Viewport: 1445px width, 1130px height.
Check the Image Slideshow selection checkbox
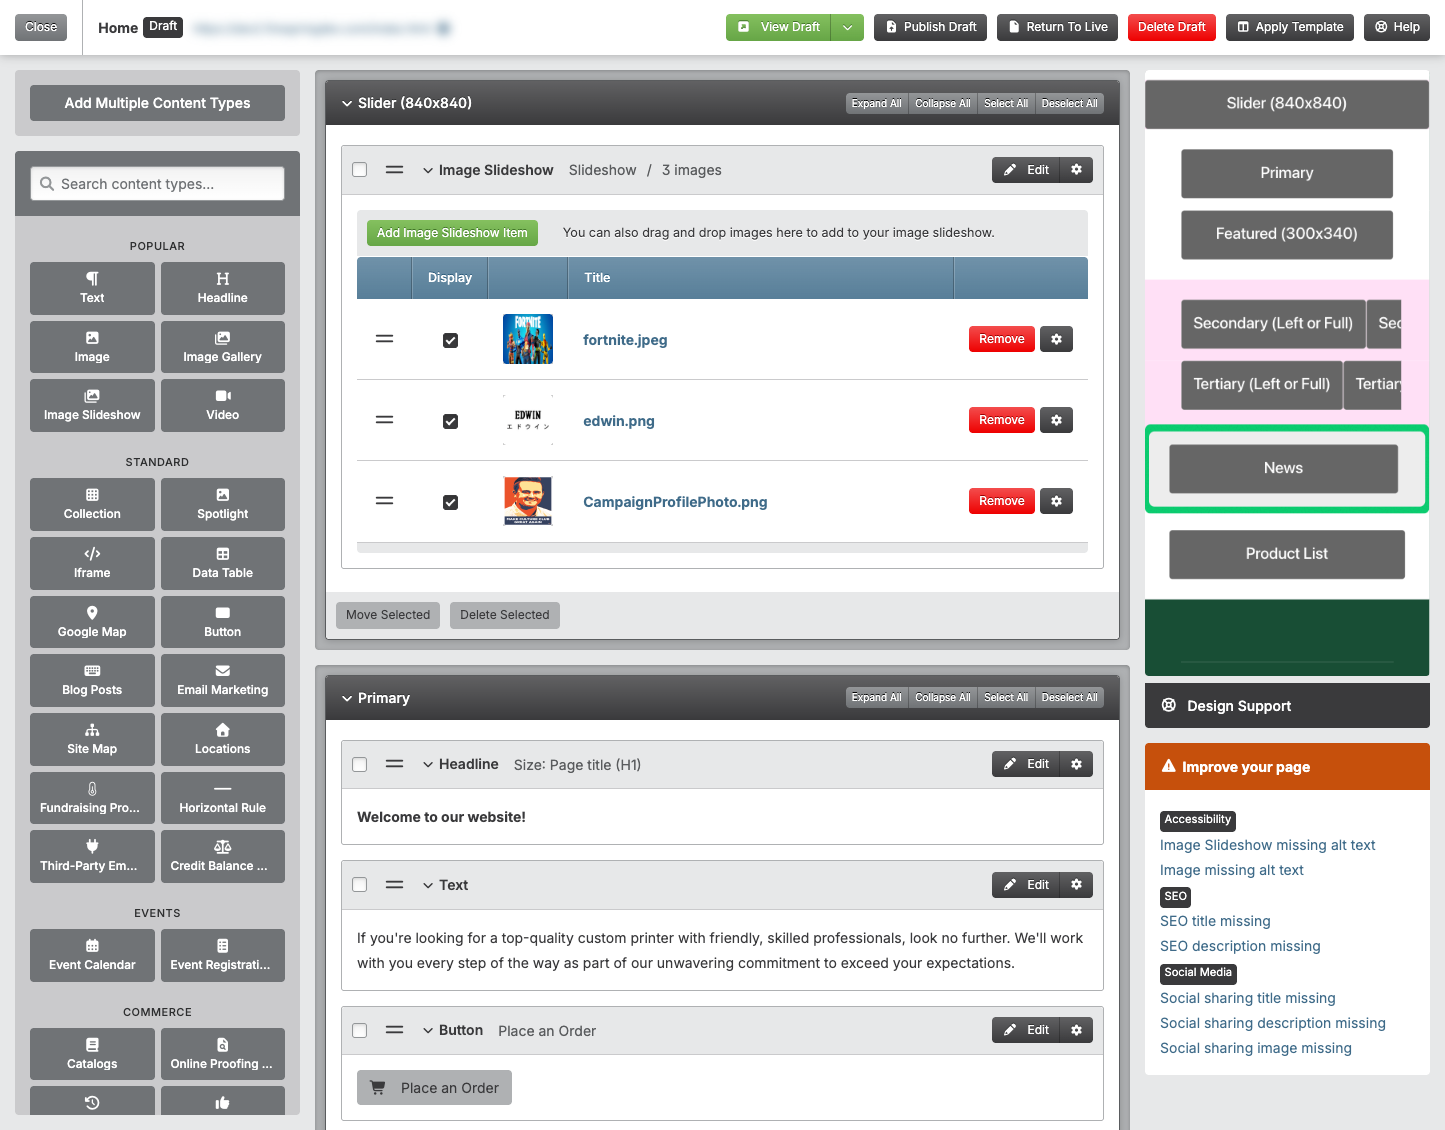pos(360,170)
